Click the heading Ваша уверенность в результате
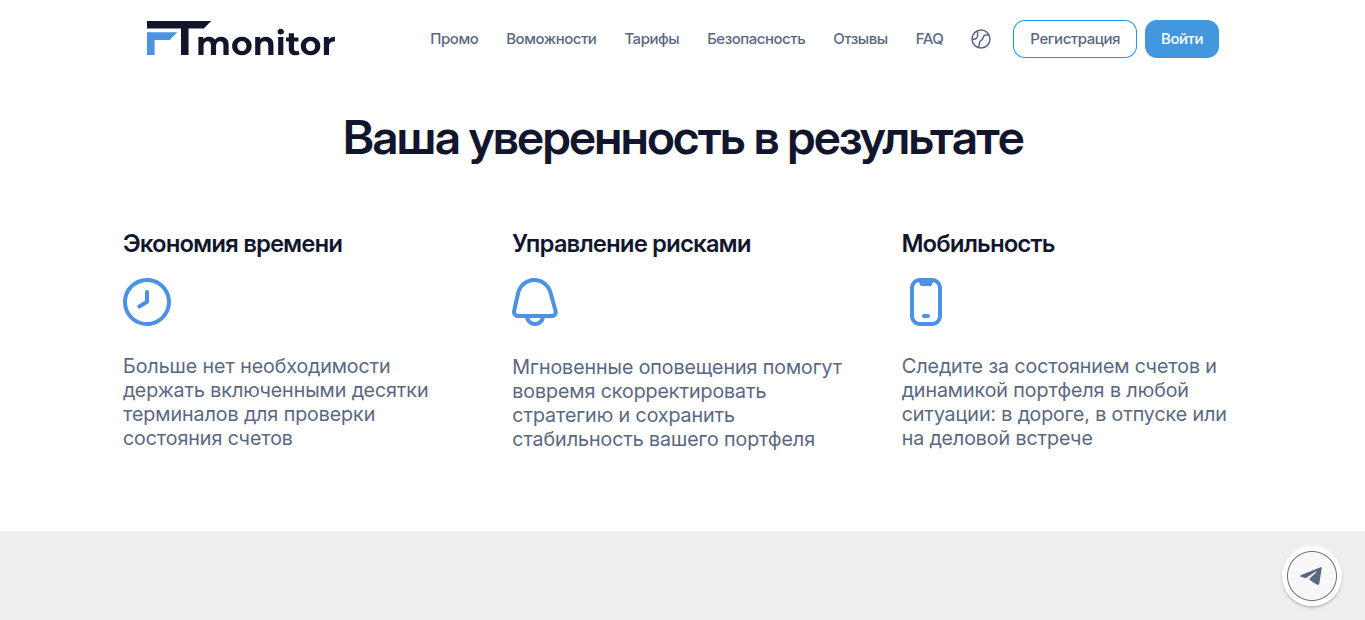This screenshot has height=620, width=1365. (x=683, y=138)
